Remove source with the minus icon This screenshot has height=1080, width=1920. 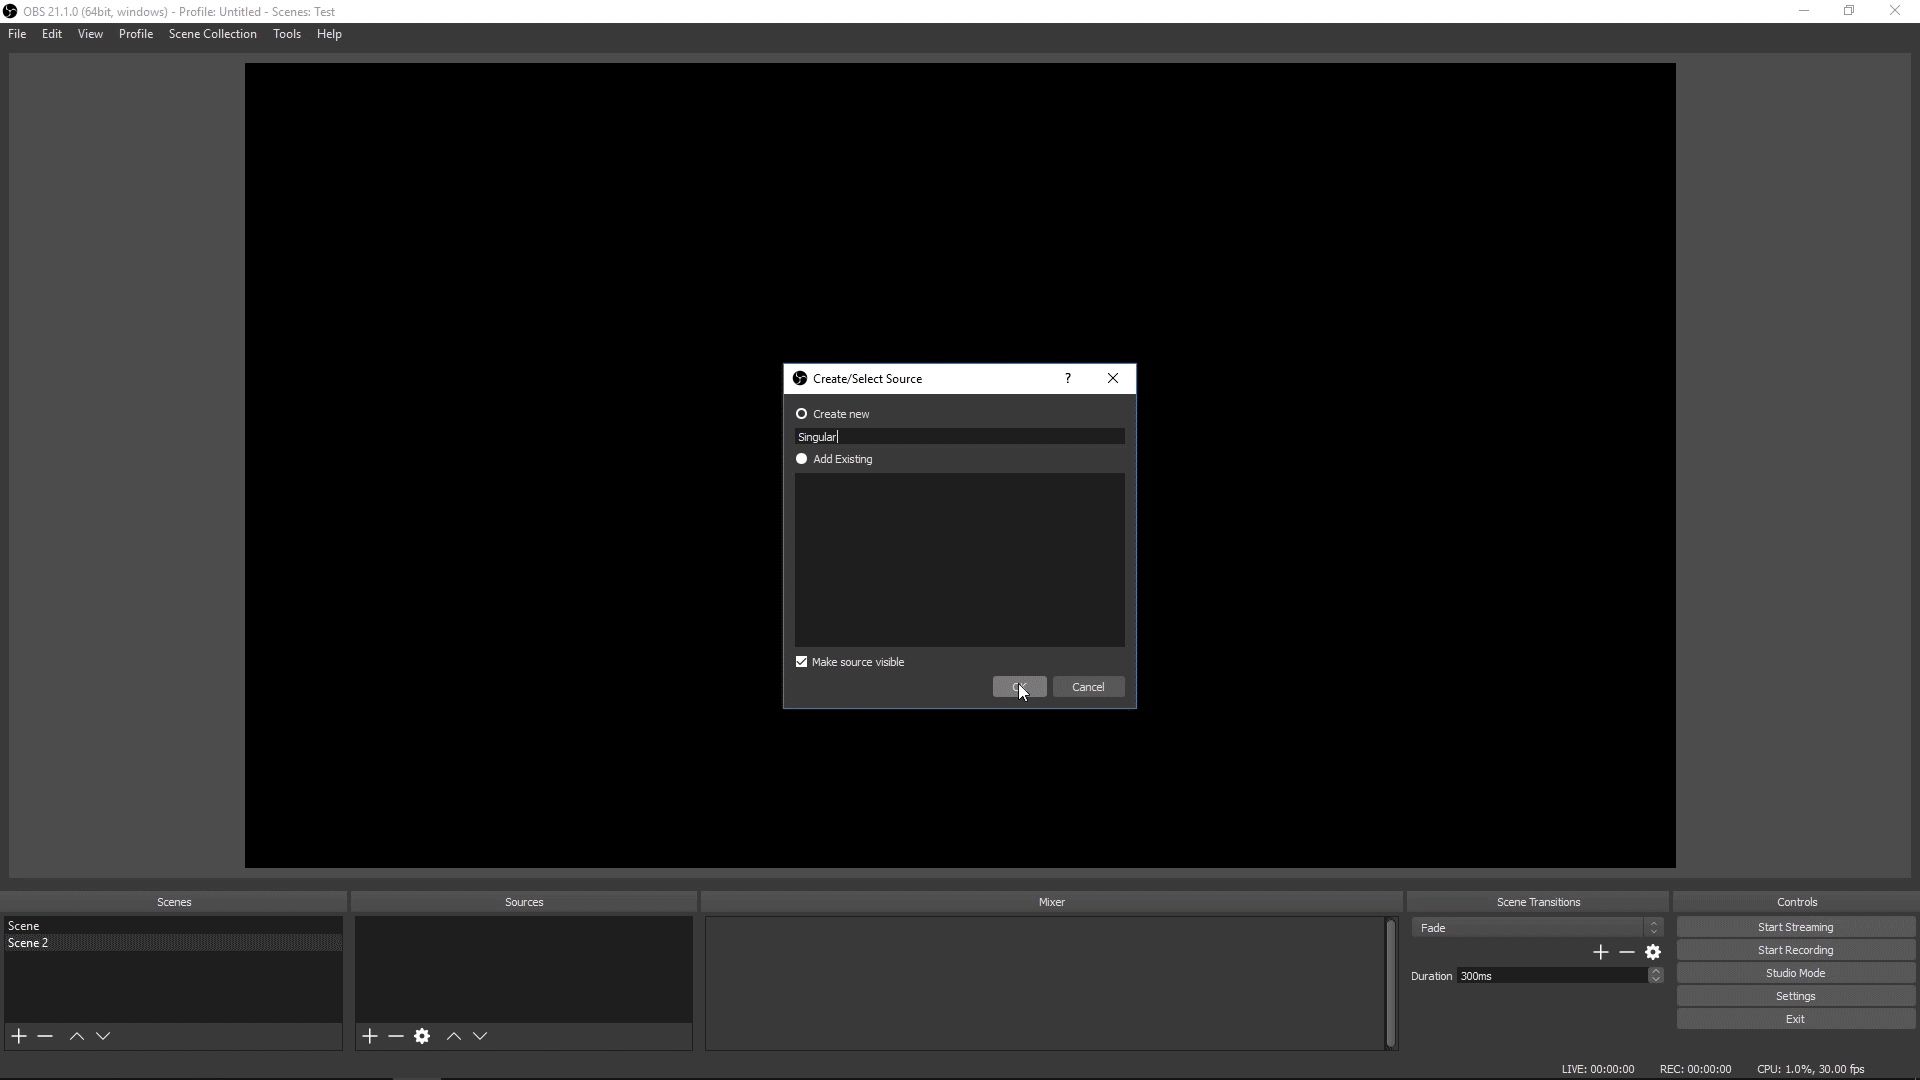pyautogui.click(x=396, y=1036)
